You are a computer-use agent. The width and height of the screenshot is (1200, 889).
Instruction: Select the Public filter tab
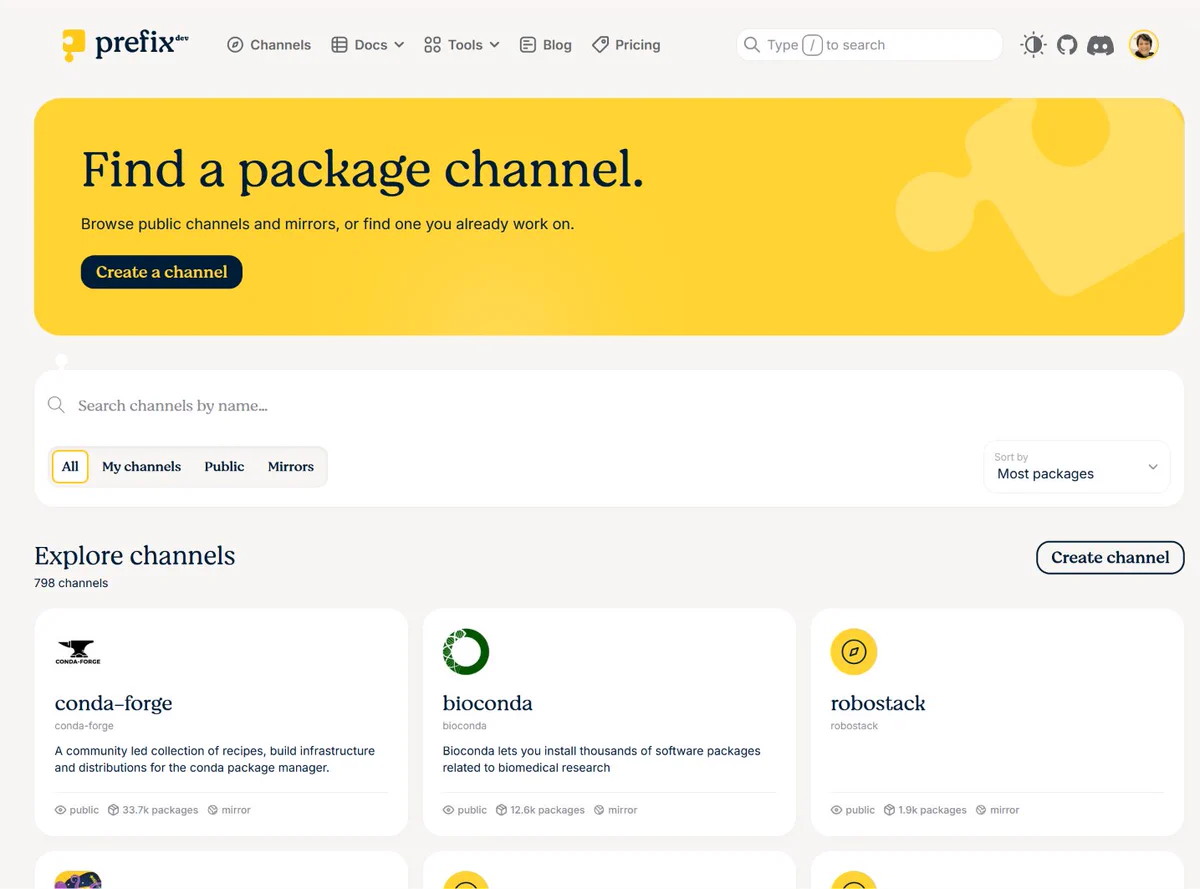(224, 467)
